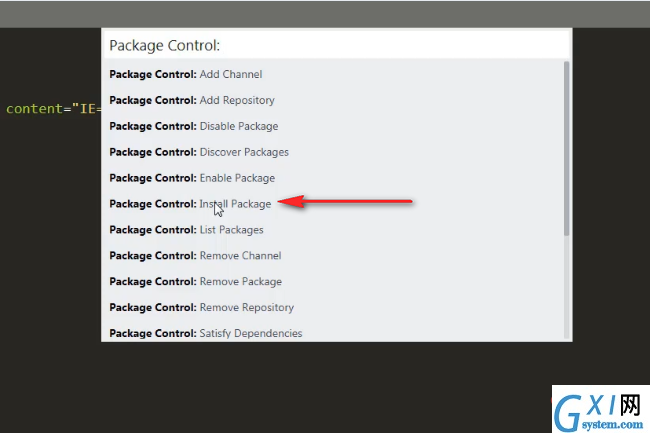
Task: Select Package Control: Add Channel
Action: point(333,74)
